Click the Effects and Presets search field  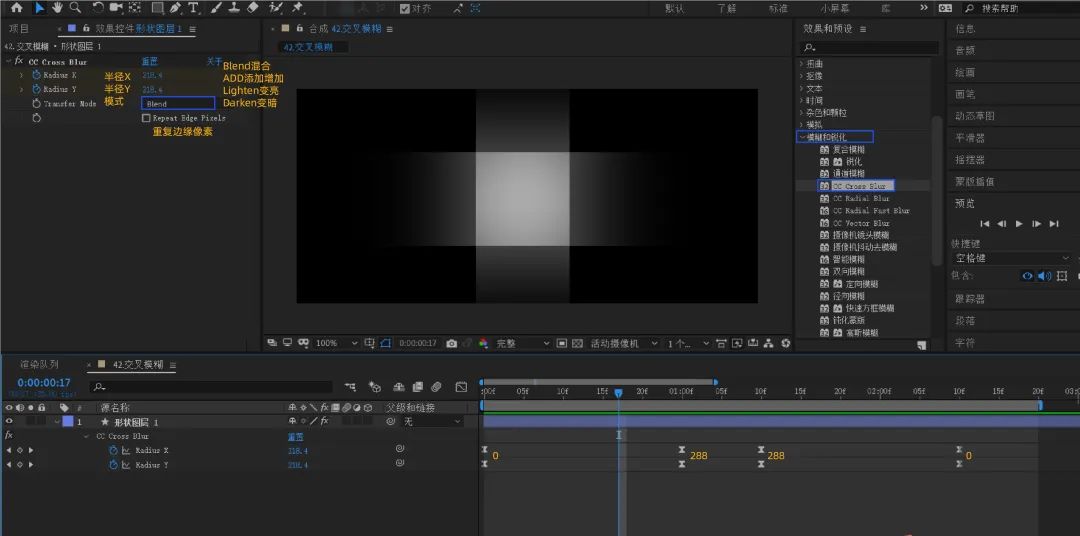[x=869, y=48]
